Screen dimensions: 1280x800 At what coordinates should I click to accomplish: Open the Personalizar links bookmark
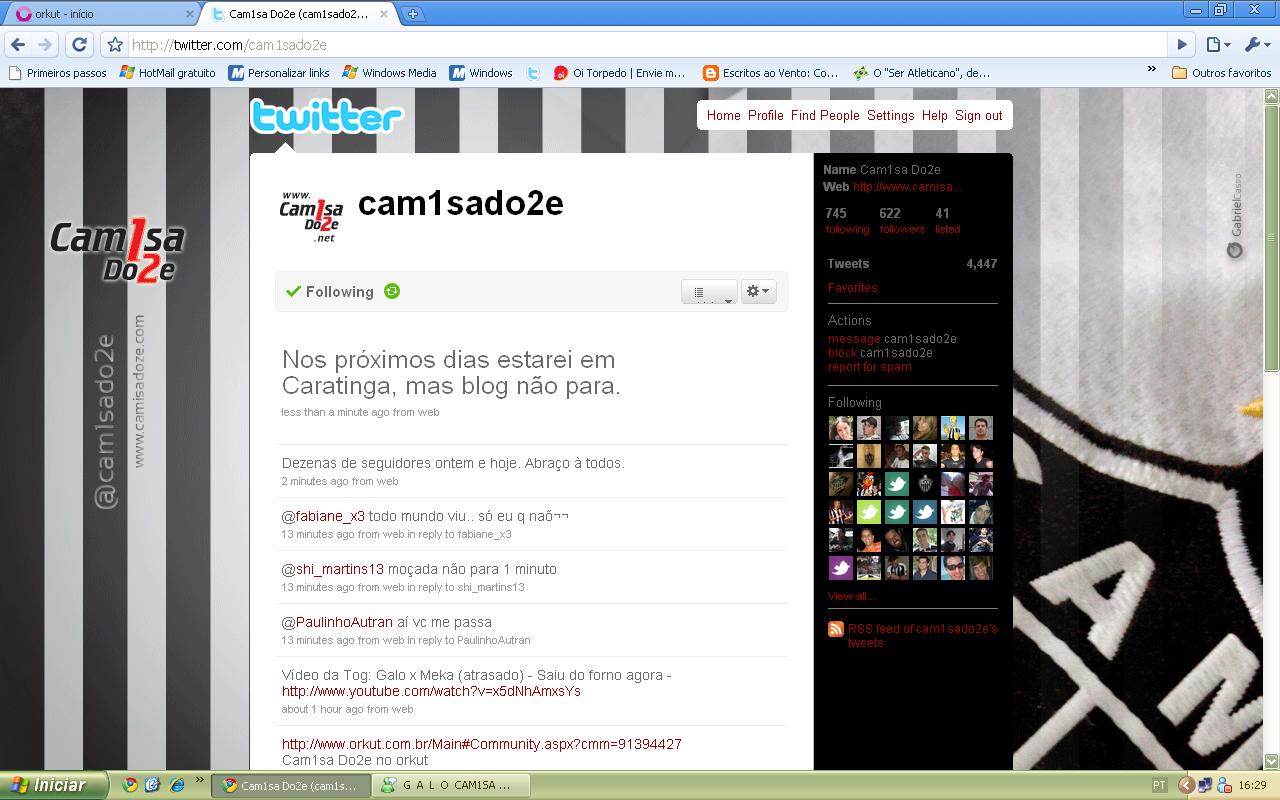point(279,72)
